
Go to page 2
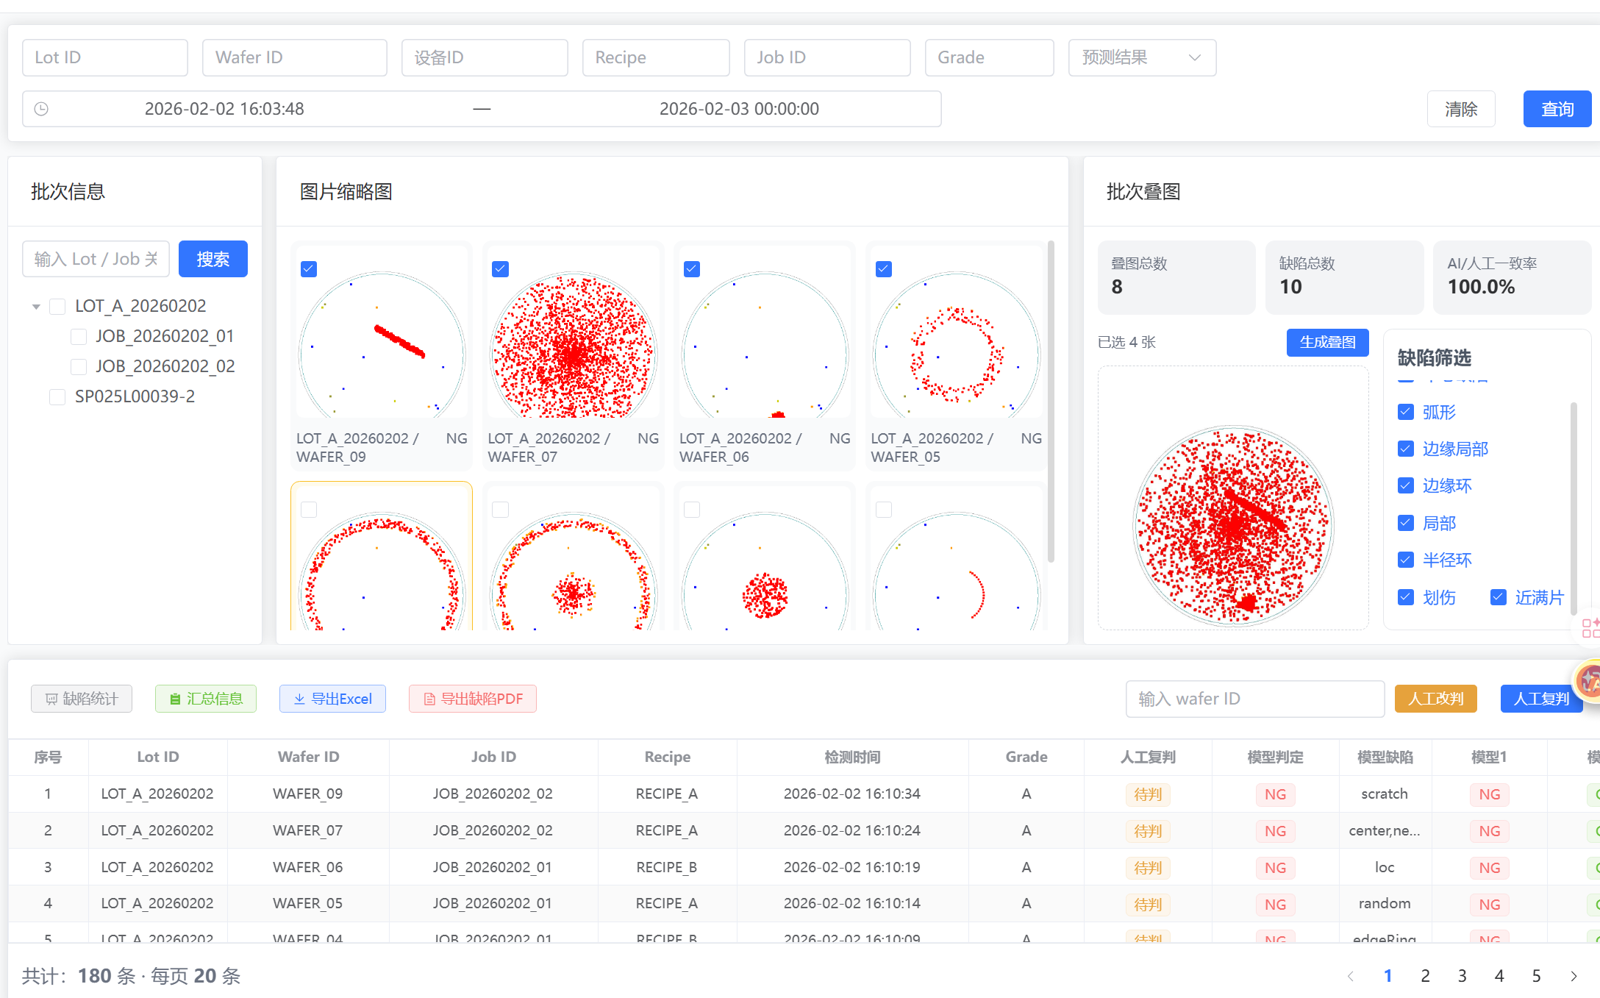coord(1425,976)
